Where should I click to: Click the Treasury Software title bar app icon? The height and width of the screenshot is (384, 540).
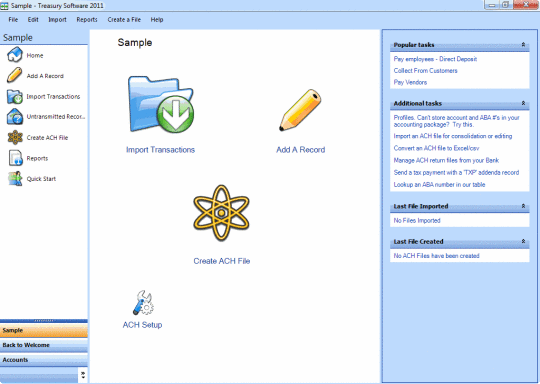pos(4,6)
